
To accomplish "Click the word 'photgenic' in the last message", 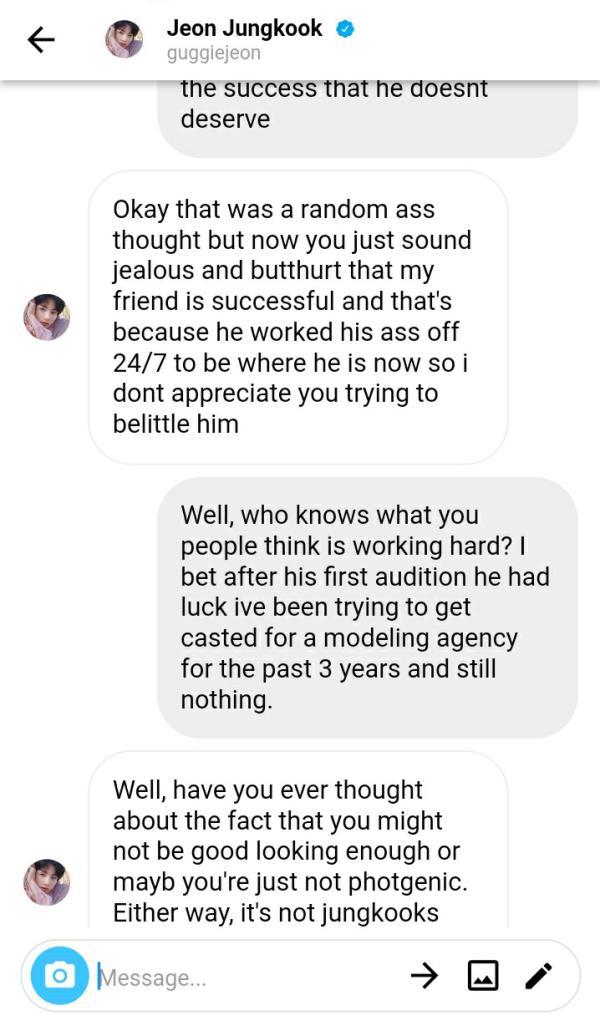I will pos(416,882).
